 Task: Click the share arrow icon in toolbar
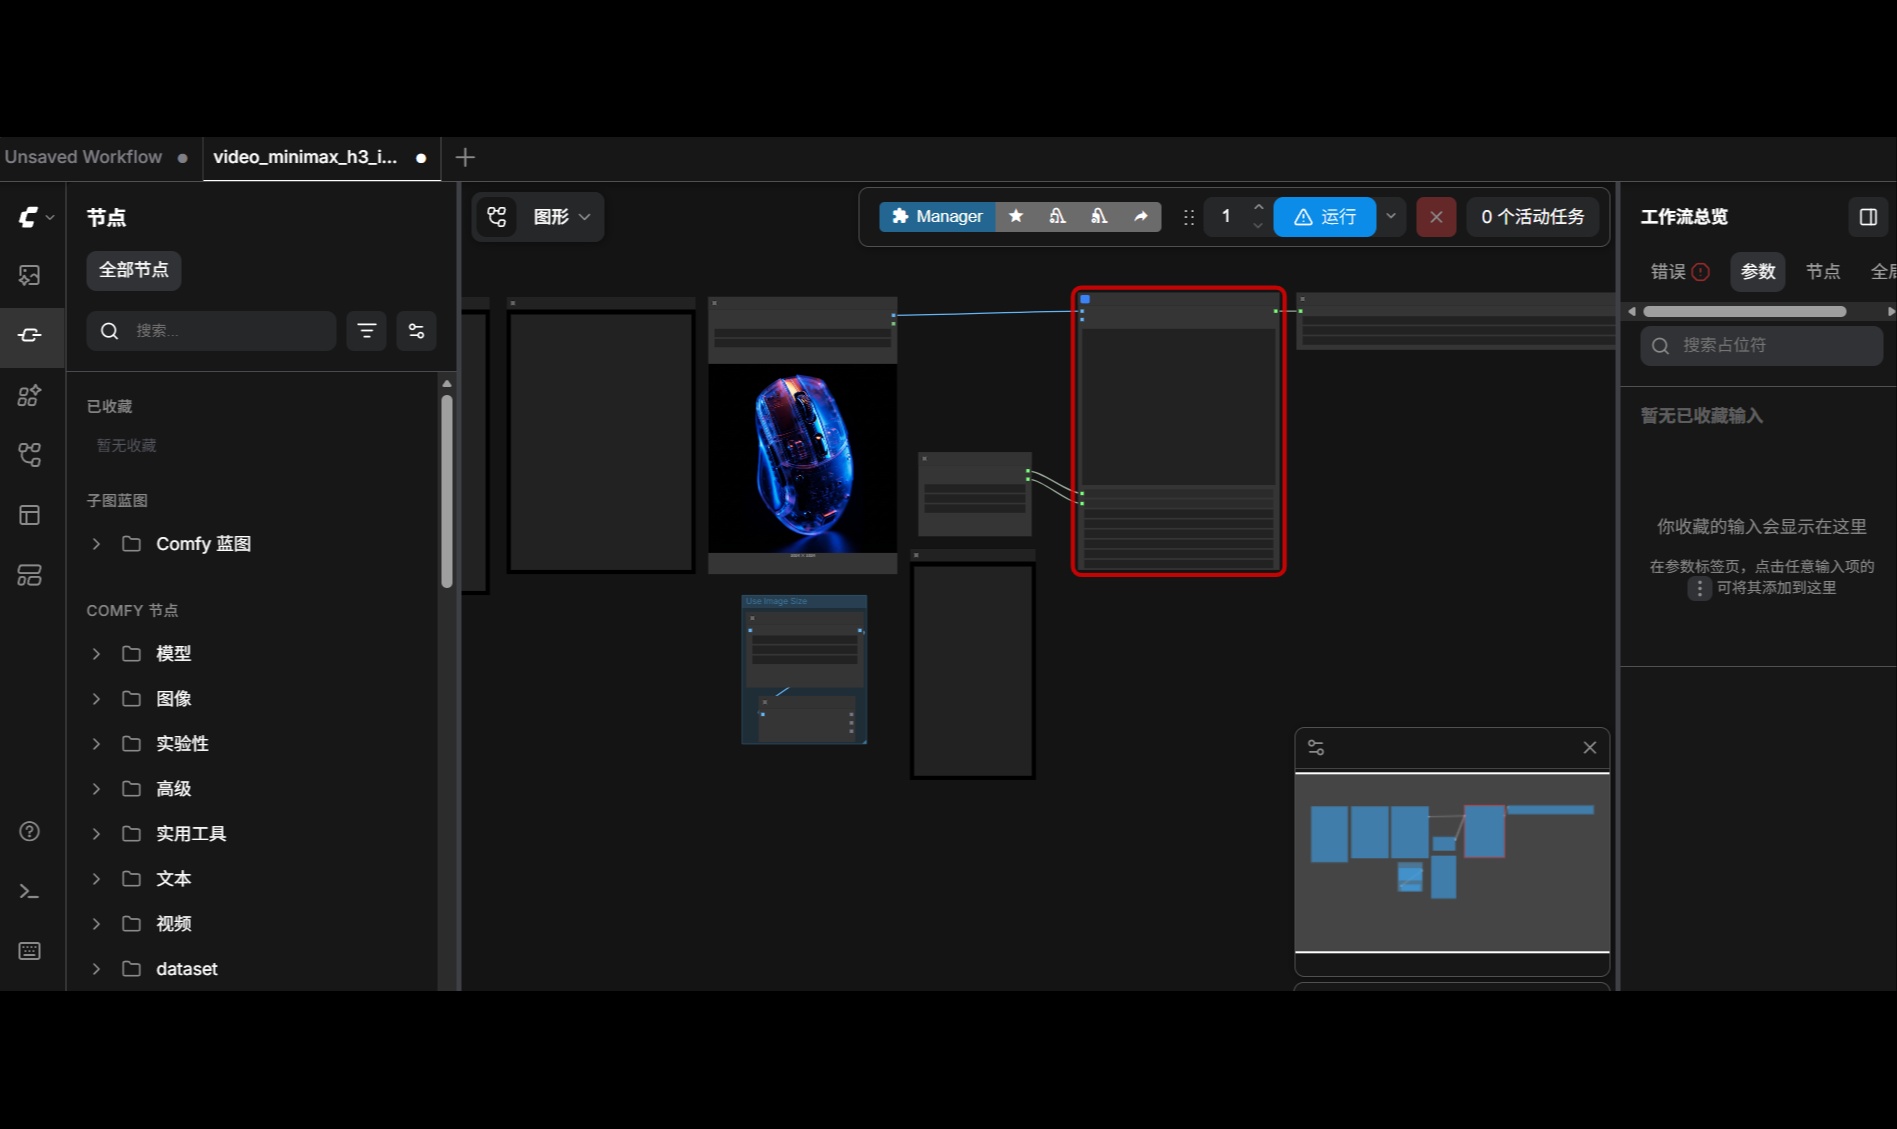pyautogui.click(x=1141, y=216)
